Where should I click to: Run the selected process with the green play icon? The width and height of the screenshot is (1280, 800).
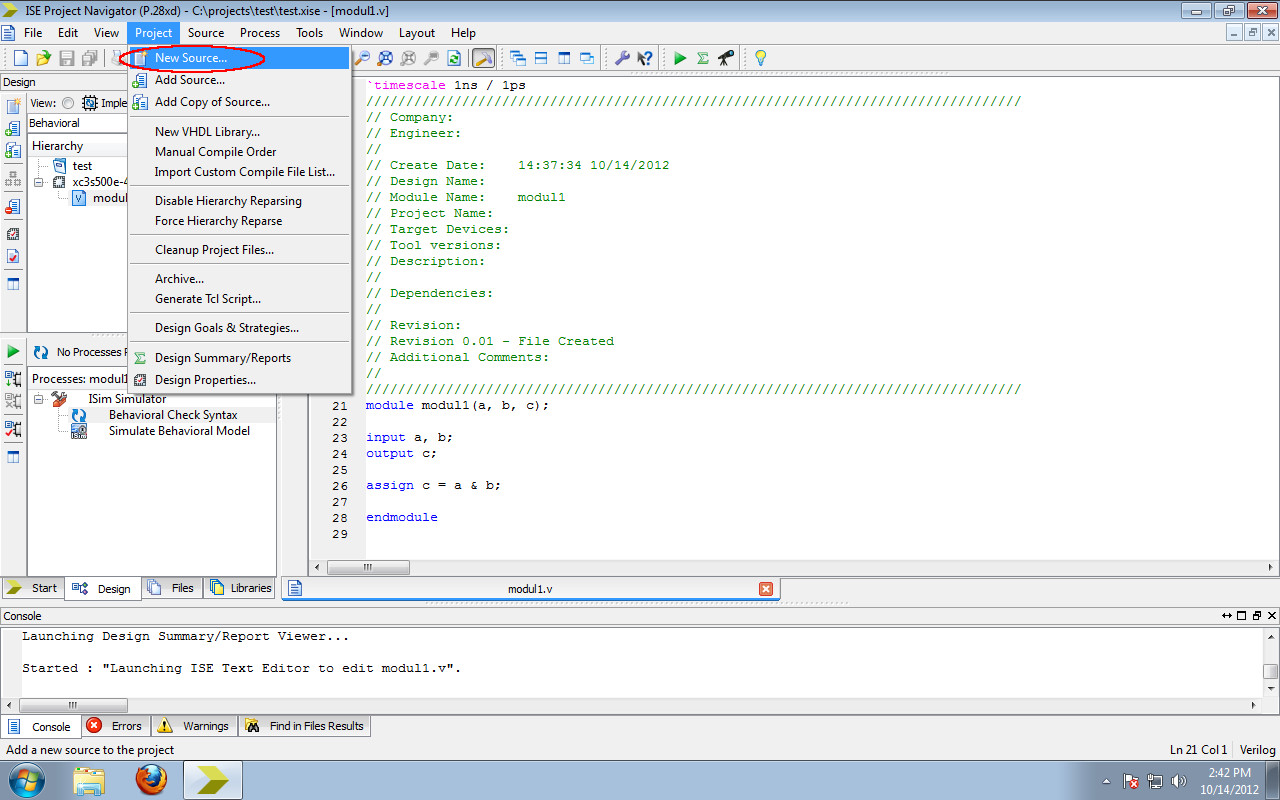(679, 58)
